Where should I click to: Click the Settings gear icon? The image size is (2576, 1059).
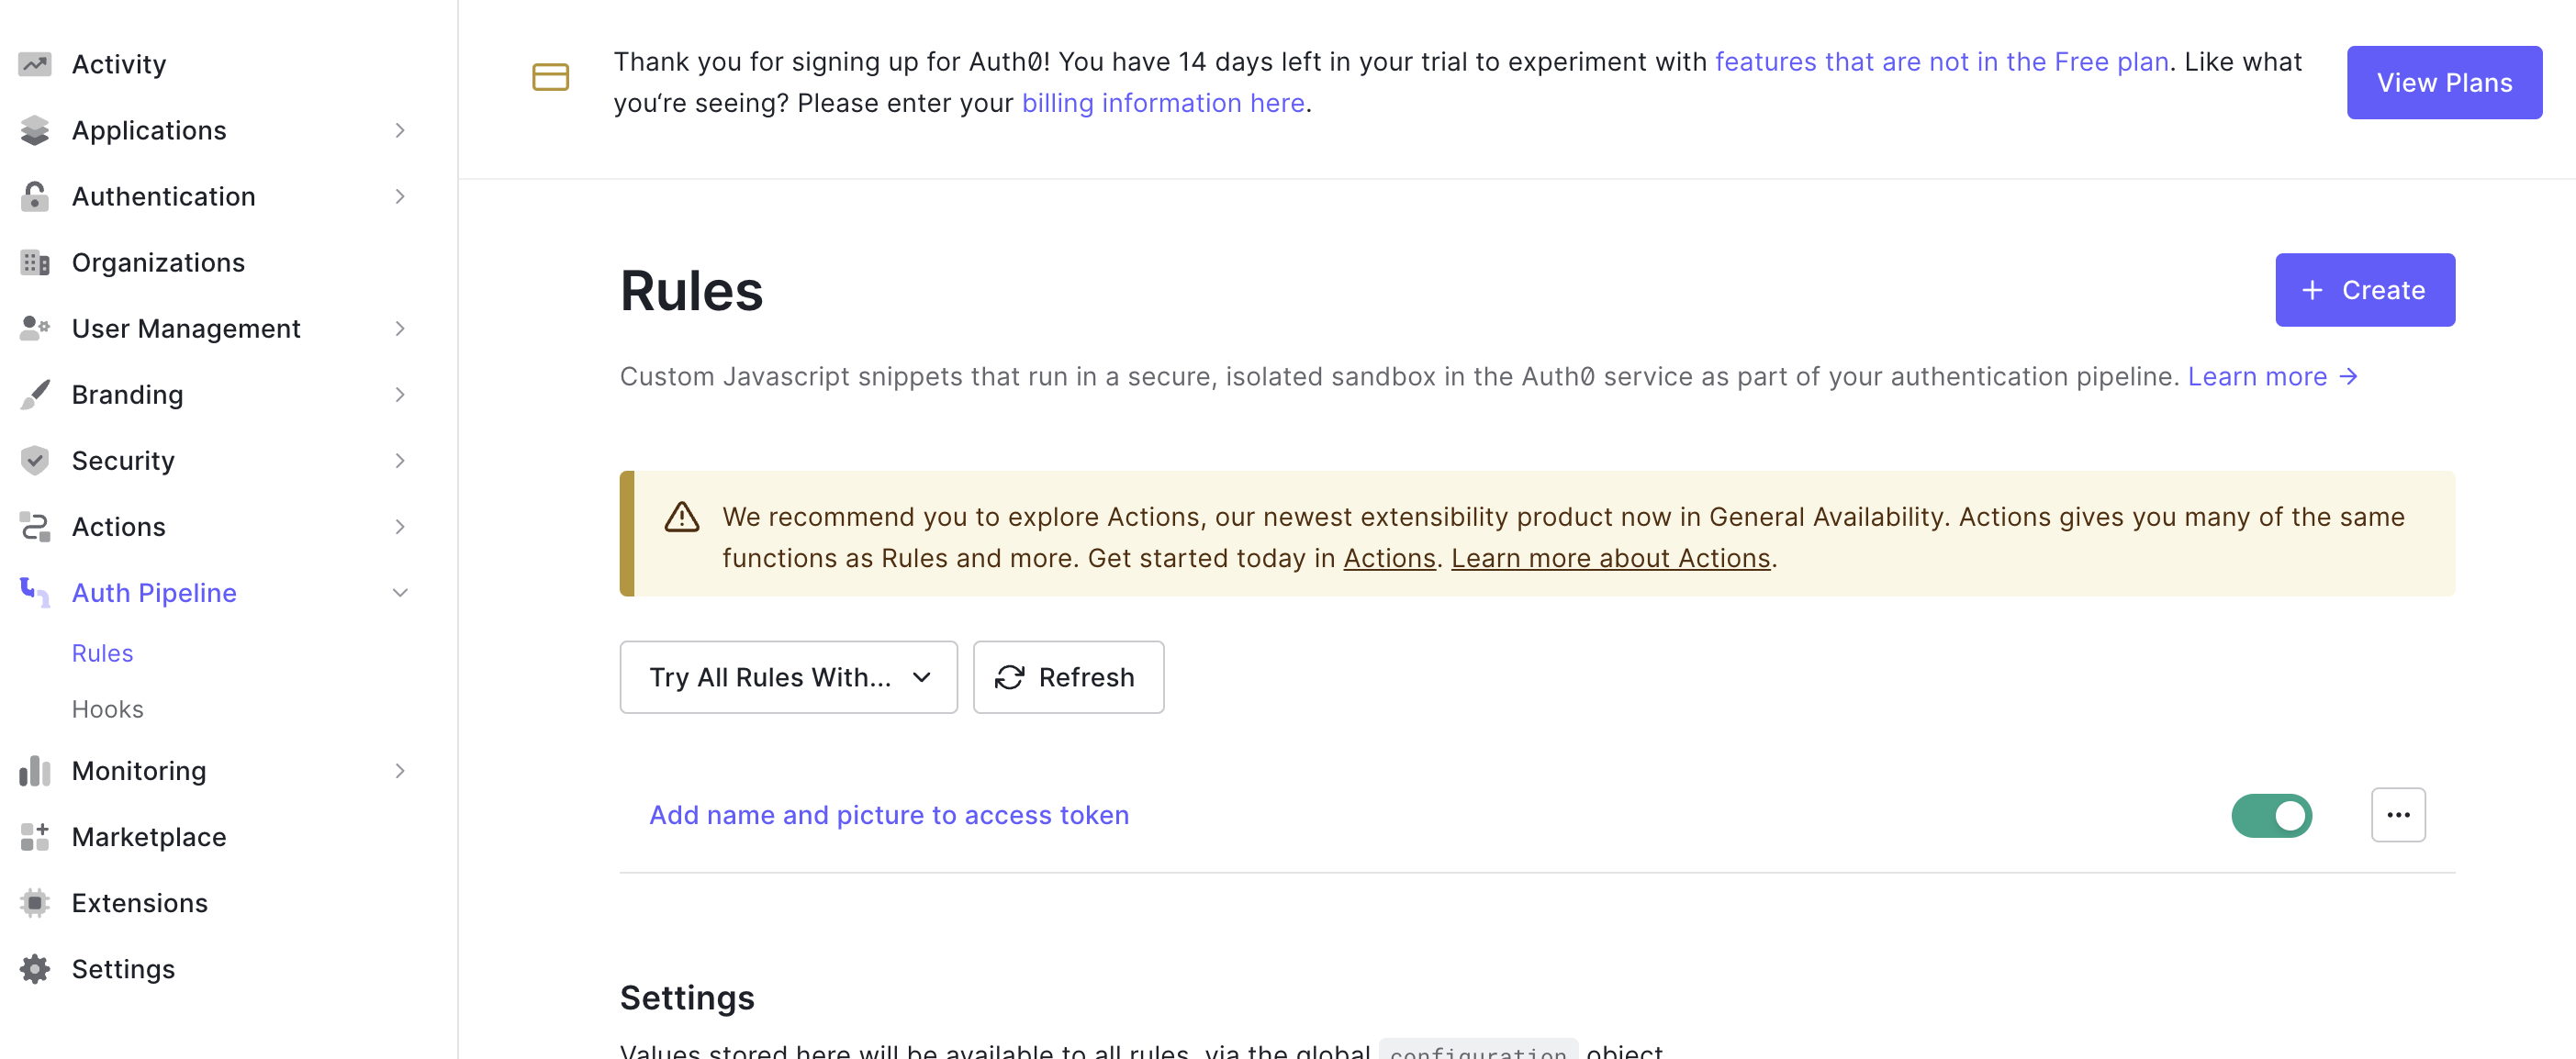point(35,968)
